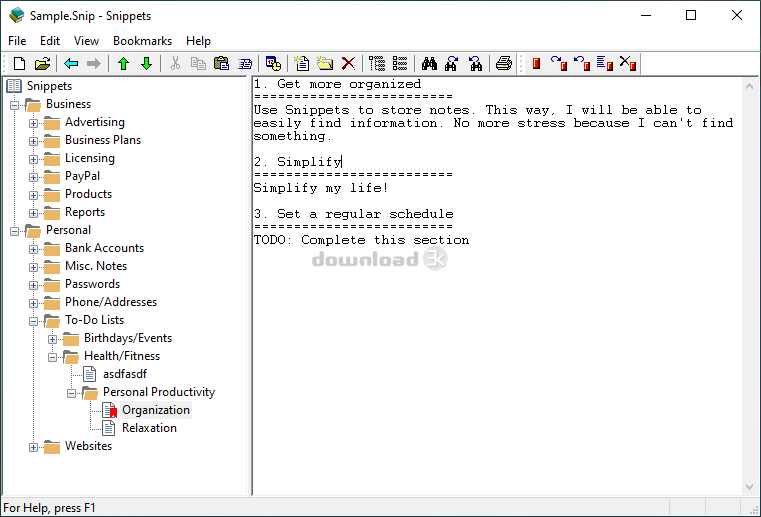Expand the Reports folder
This screenshot has width=761, height=517.
(x=33, y=213)
